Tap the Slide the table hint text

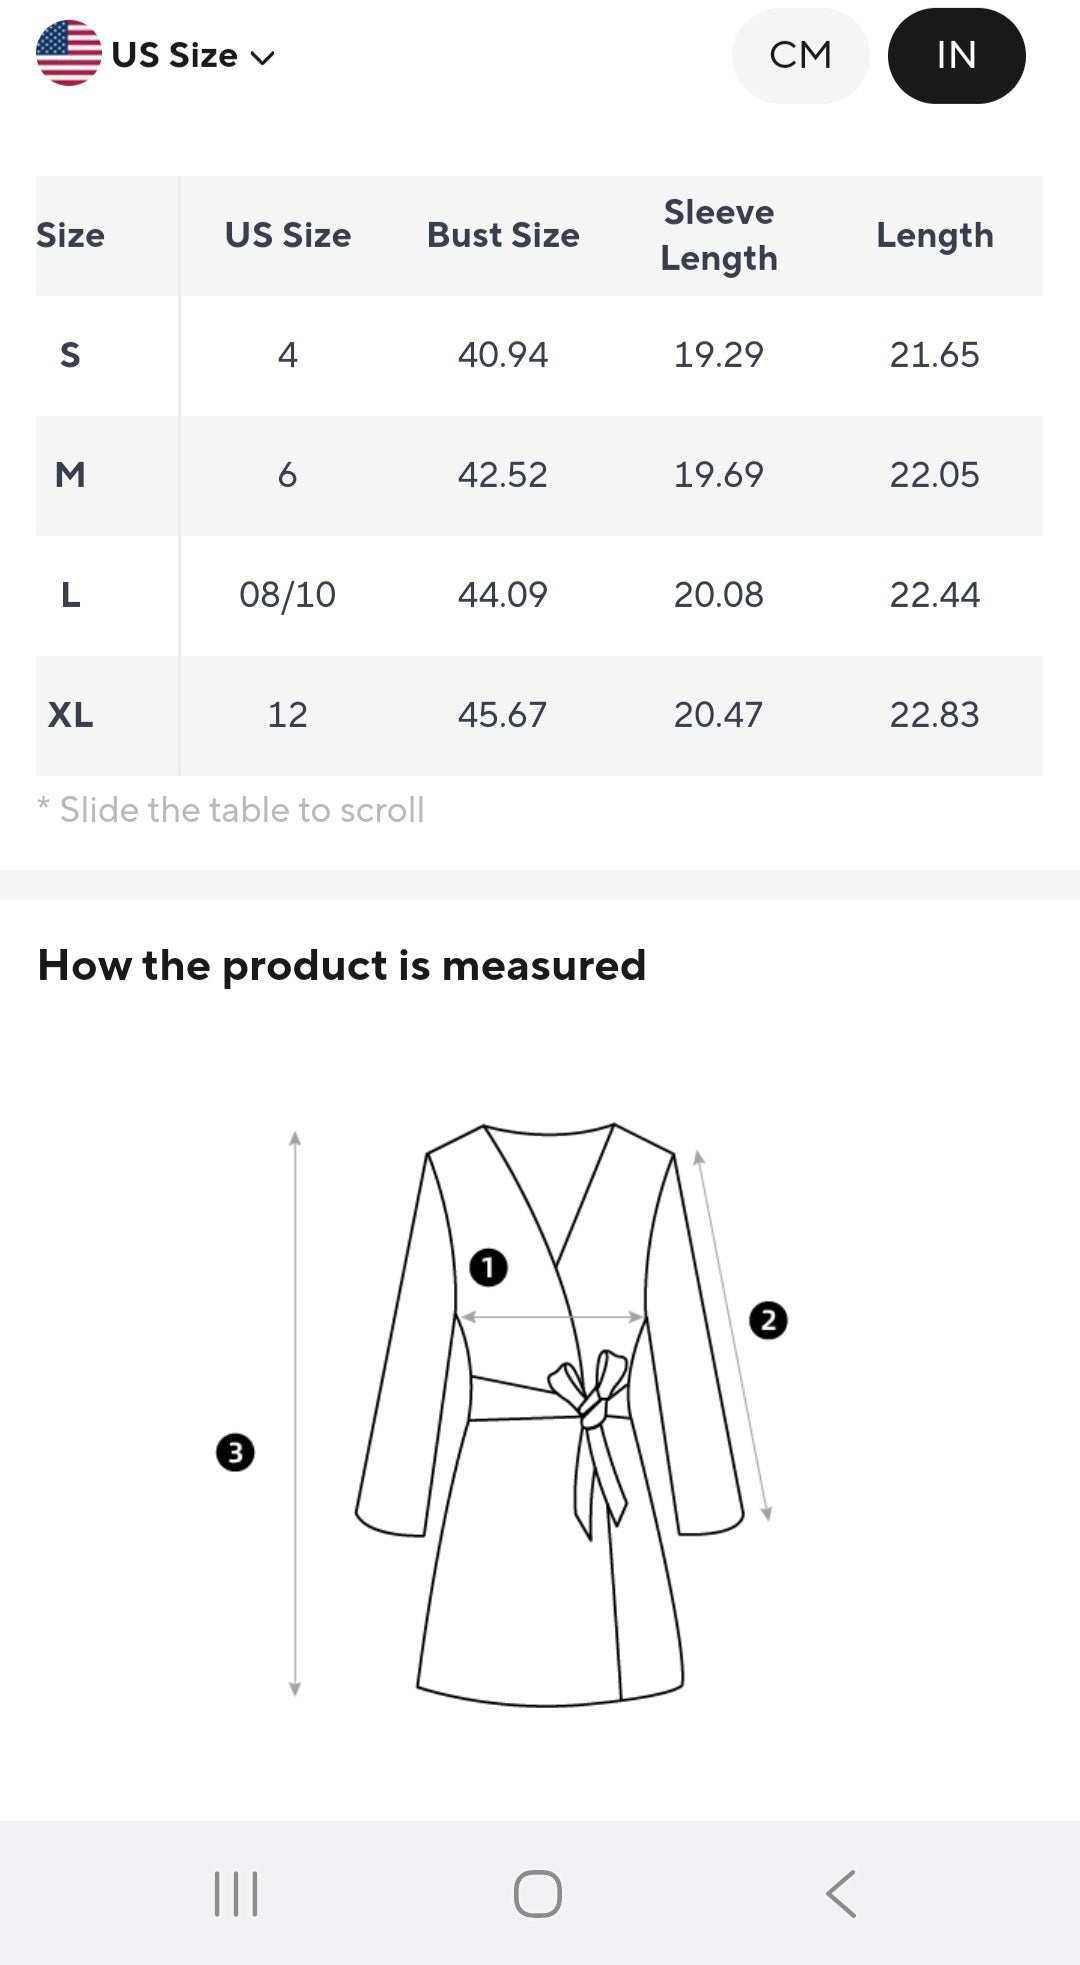231,810
